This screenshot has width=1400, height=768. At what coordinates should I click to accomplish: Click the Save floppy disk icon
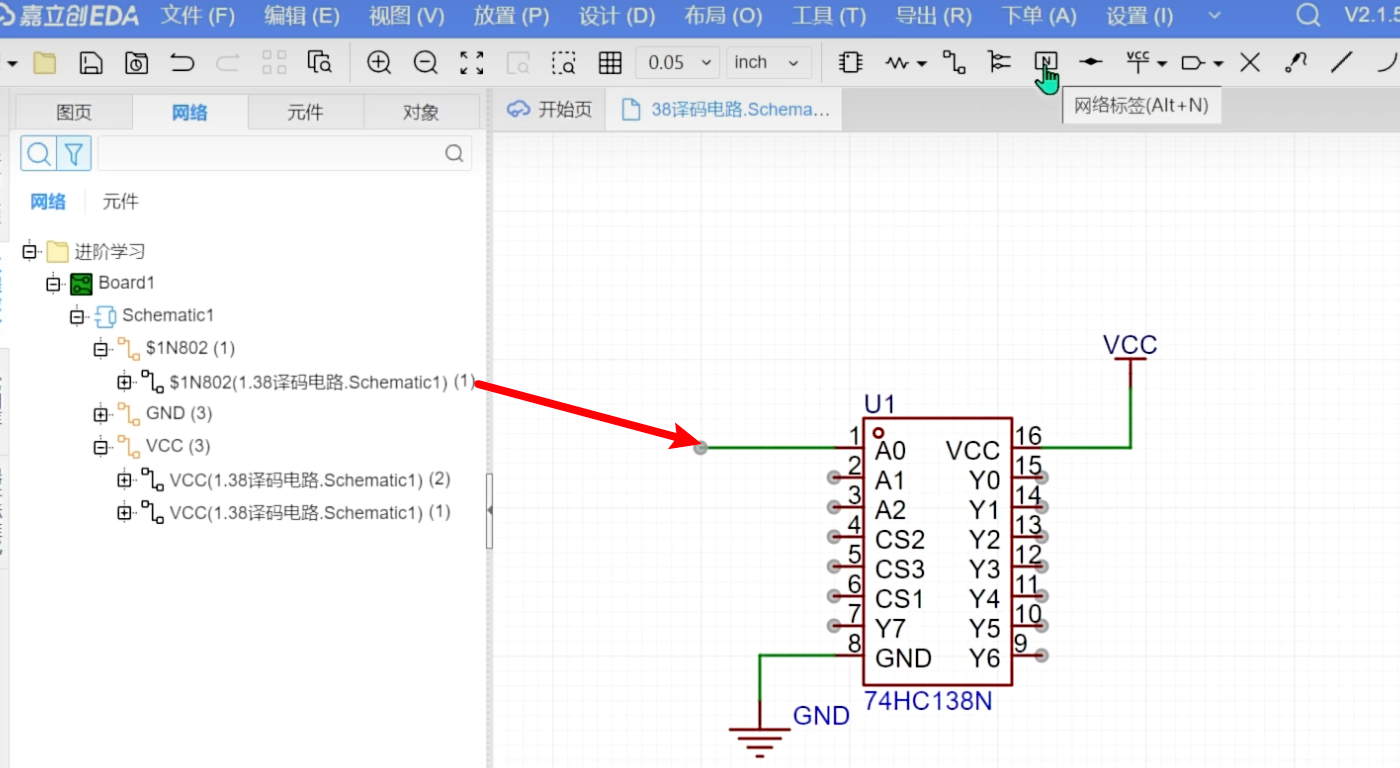91,63
